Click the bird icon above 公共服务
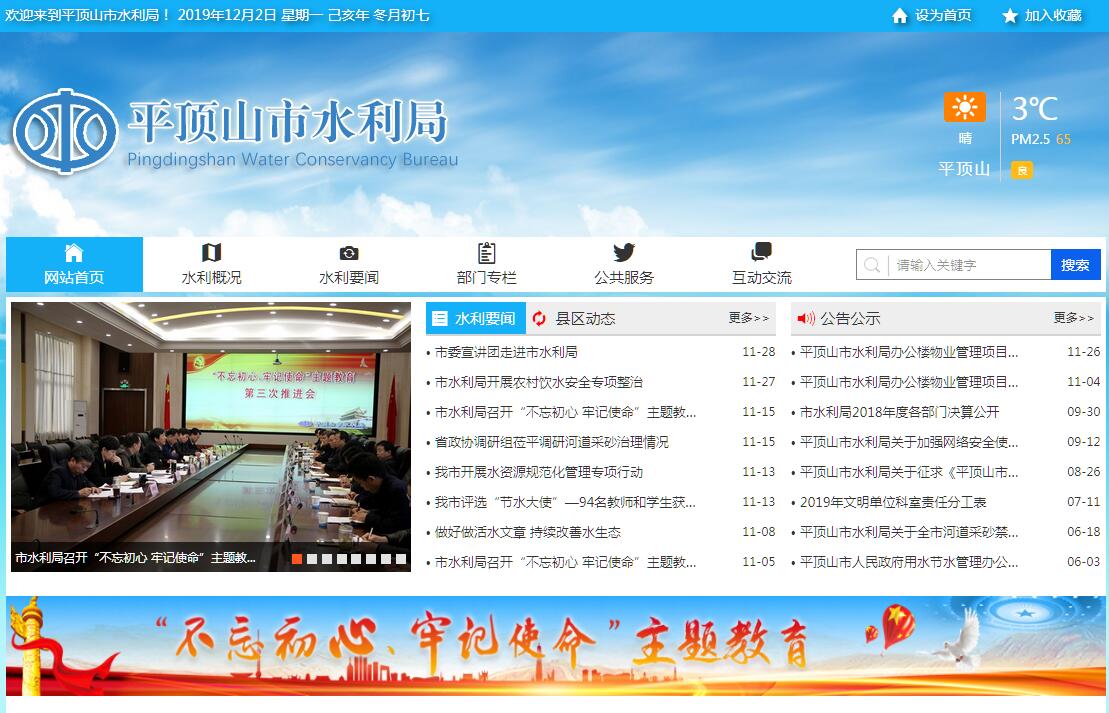 [624, 253]
